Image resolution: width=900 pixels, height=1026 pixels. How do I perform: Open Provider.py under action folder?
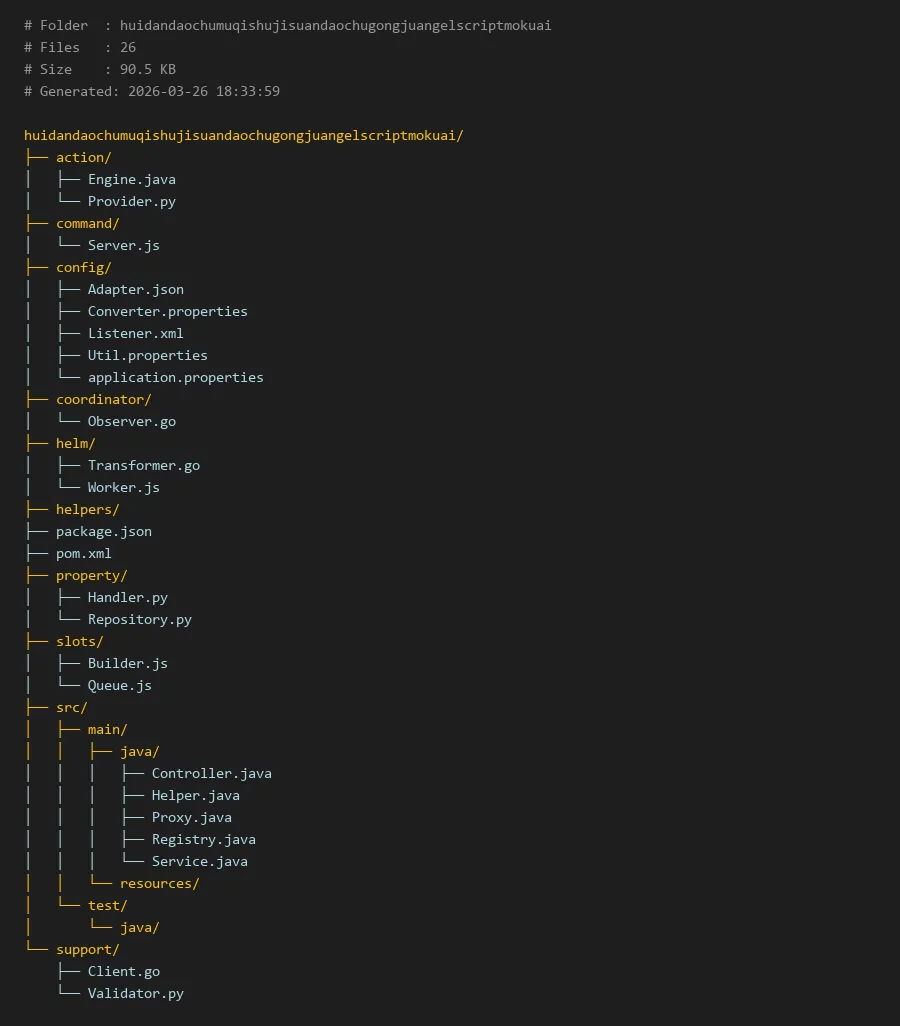pos(131,201)
